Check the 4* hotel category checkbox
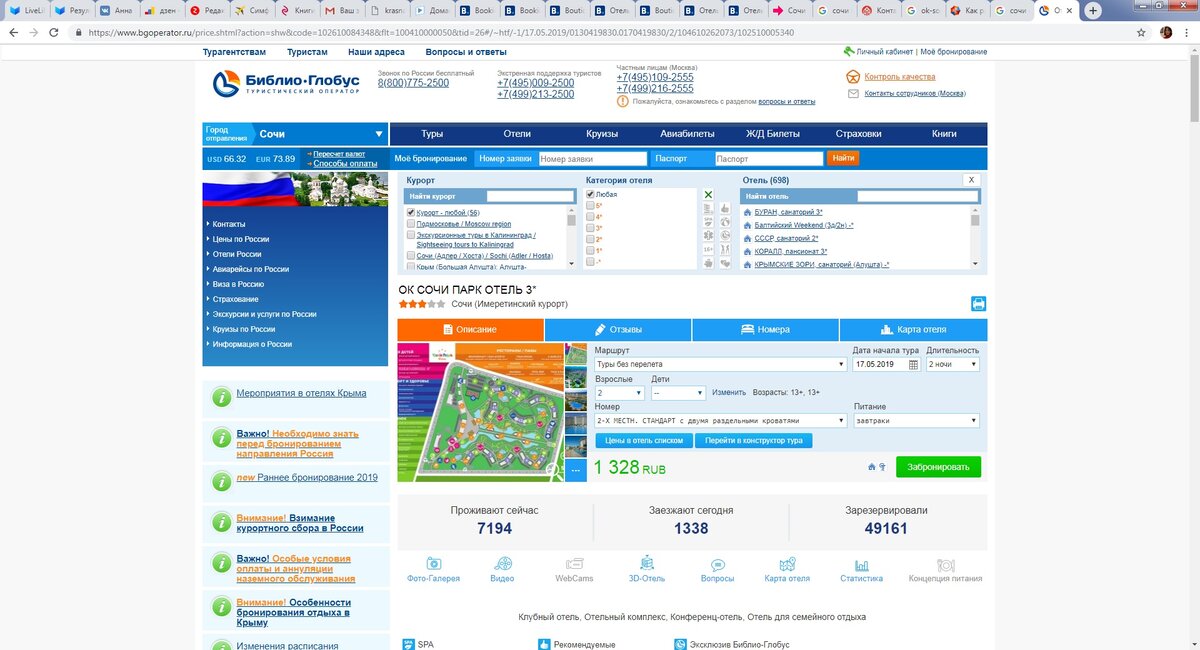The height and width of the screenshot is (650, 1200). tap(590, 217)
